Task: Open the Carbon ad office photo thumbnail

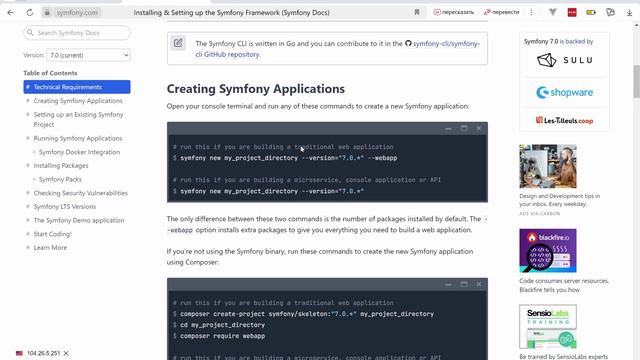Action: coord(548,166)
